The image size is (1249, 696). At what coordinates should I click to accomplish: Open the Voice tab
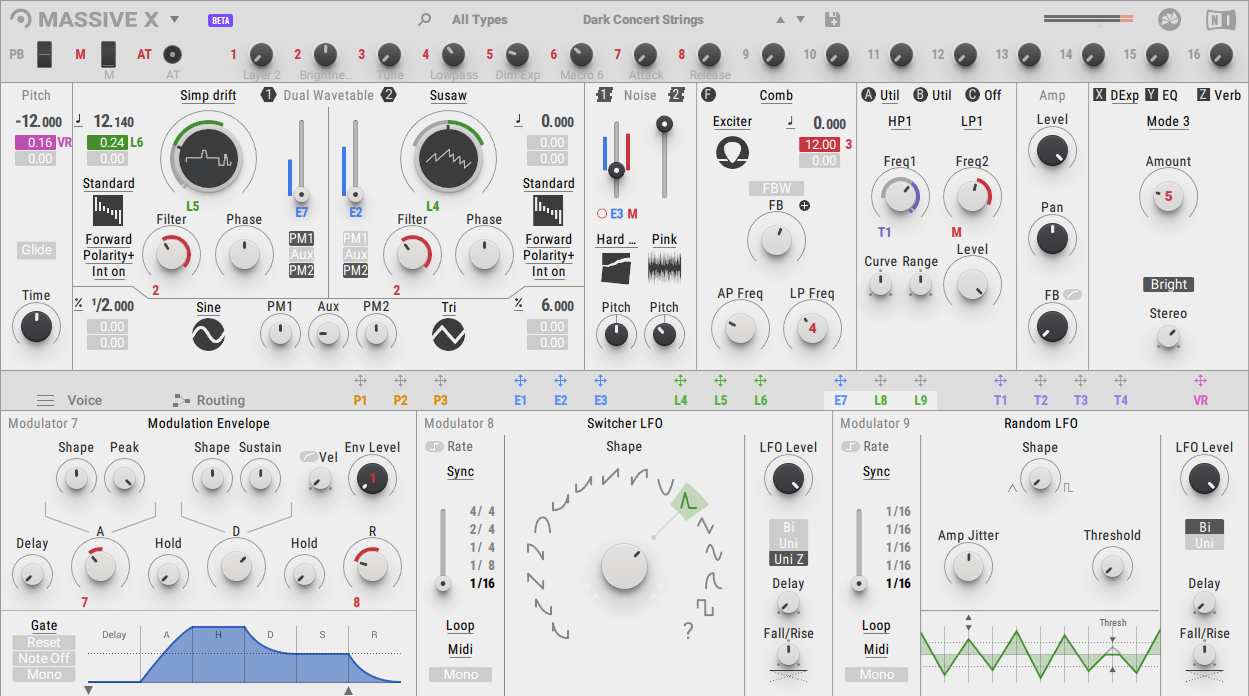click(84, 400)
